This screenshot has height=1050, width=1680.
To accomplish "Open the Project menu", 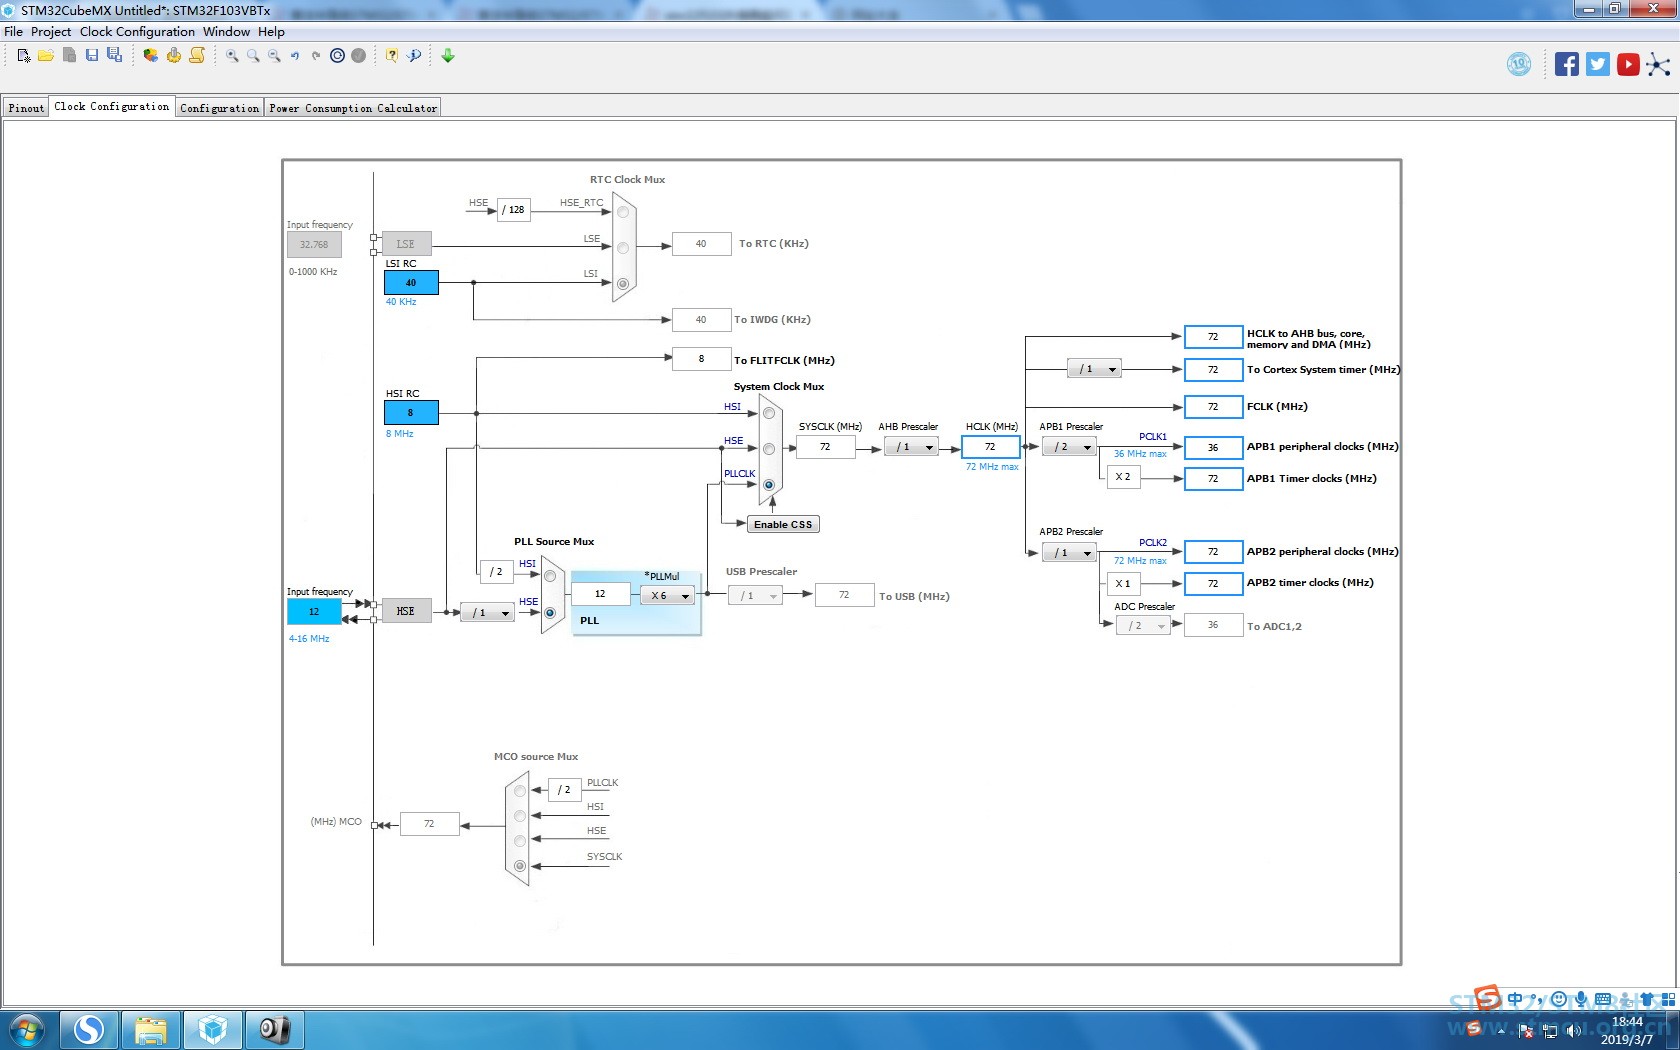I will 51,32.
